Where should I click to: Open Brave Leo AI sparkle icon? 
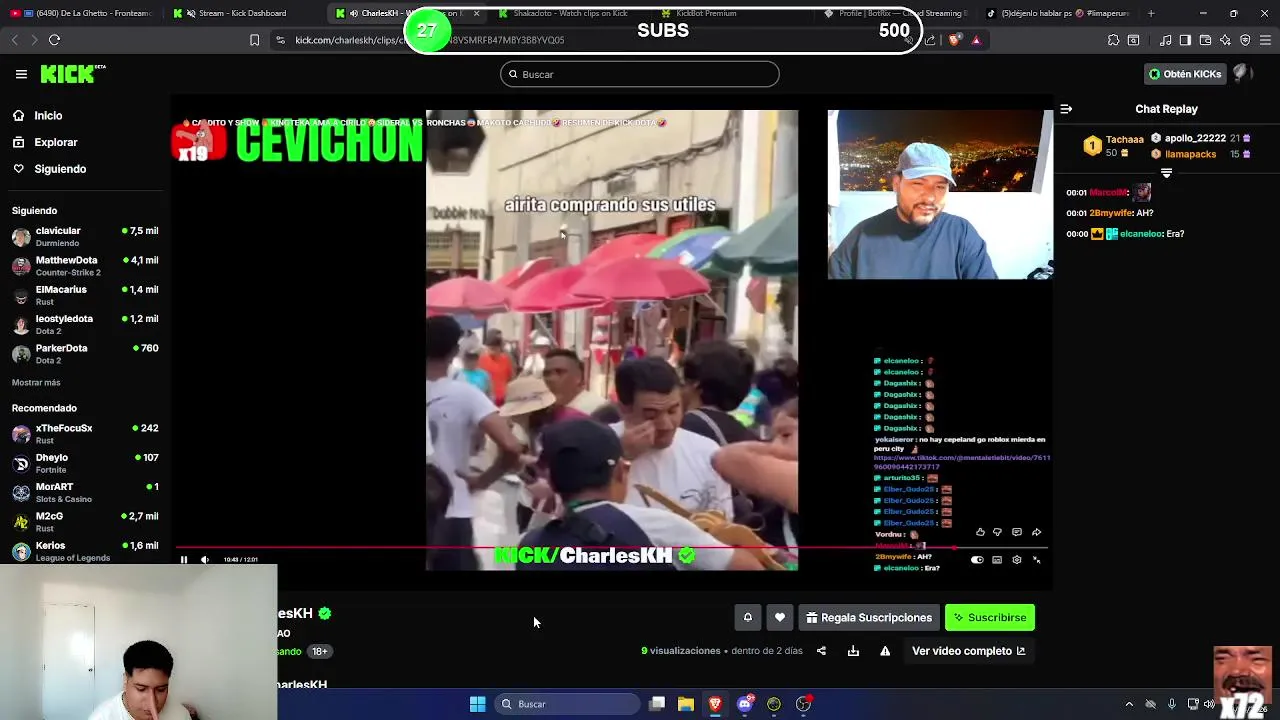pyautogui.click(x=1225, y=40)
